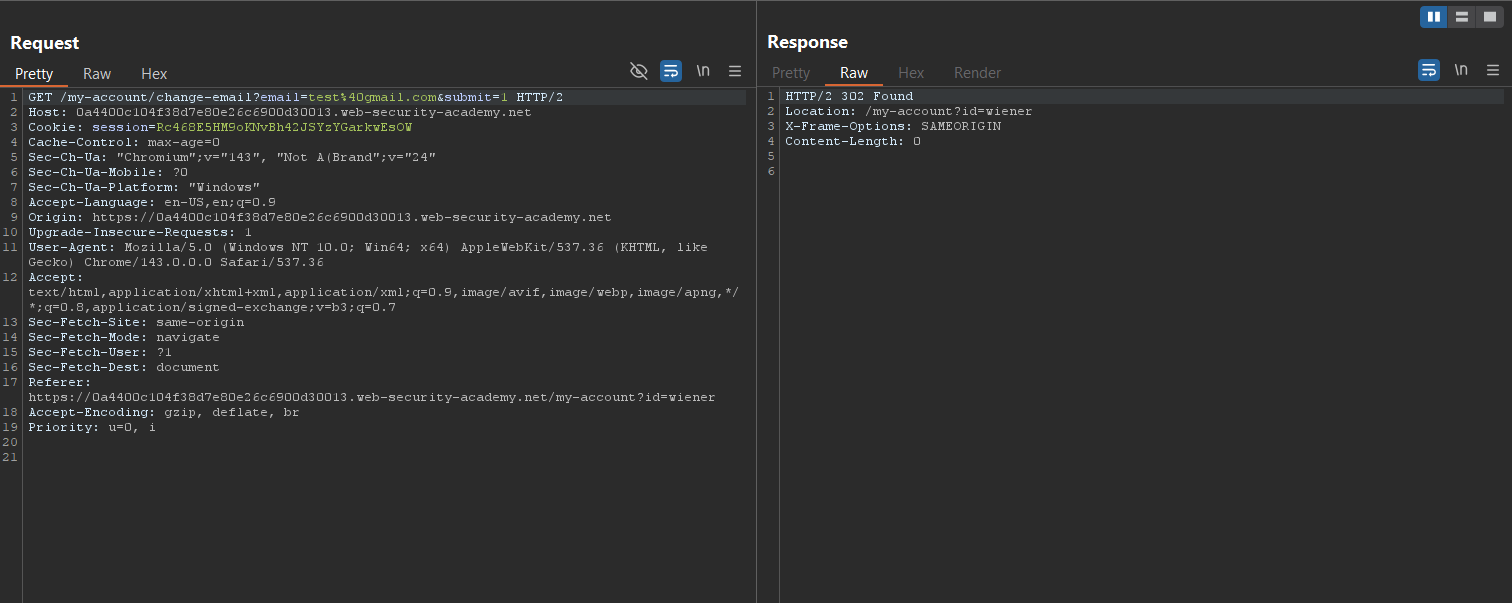Switch to Request Hex tab

(154, 74)
